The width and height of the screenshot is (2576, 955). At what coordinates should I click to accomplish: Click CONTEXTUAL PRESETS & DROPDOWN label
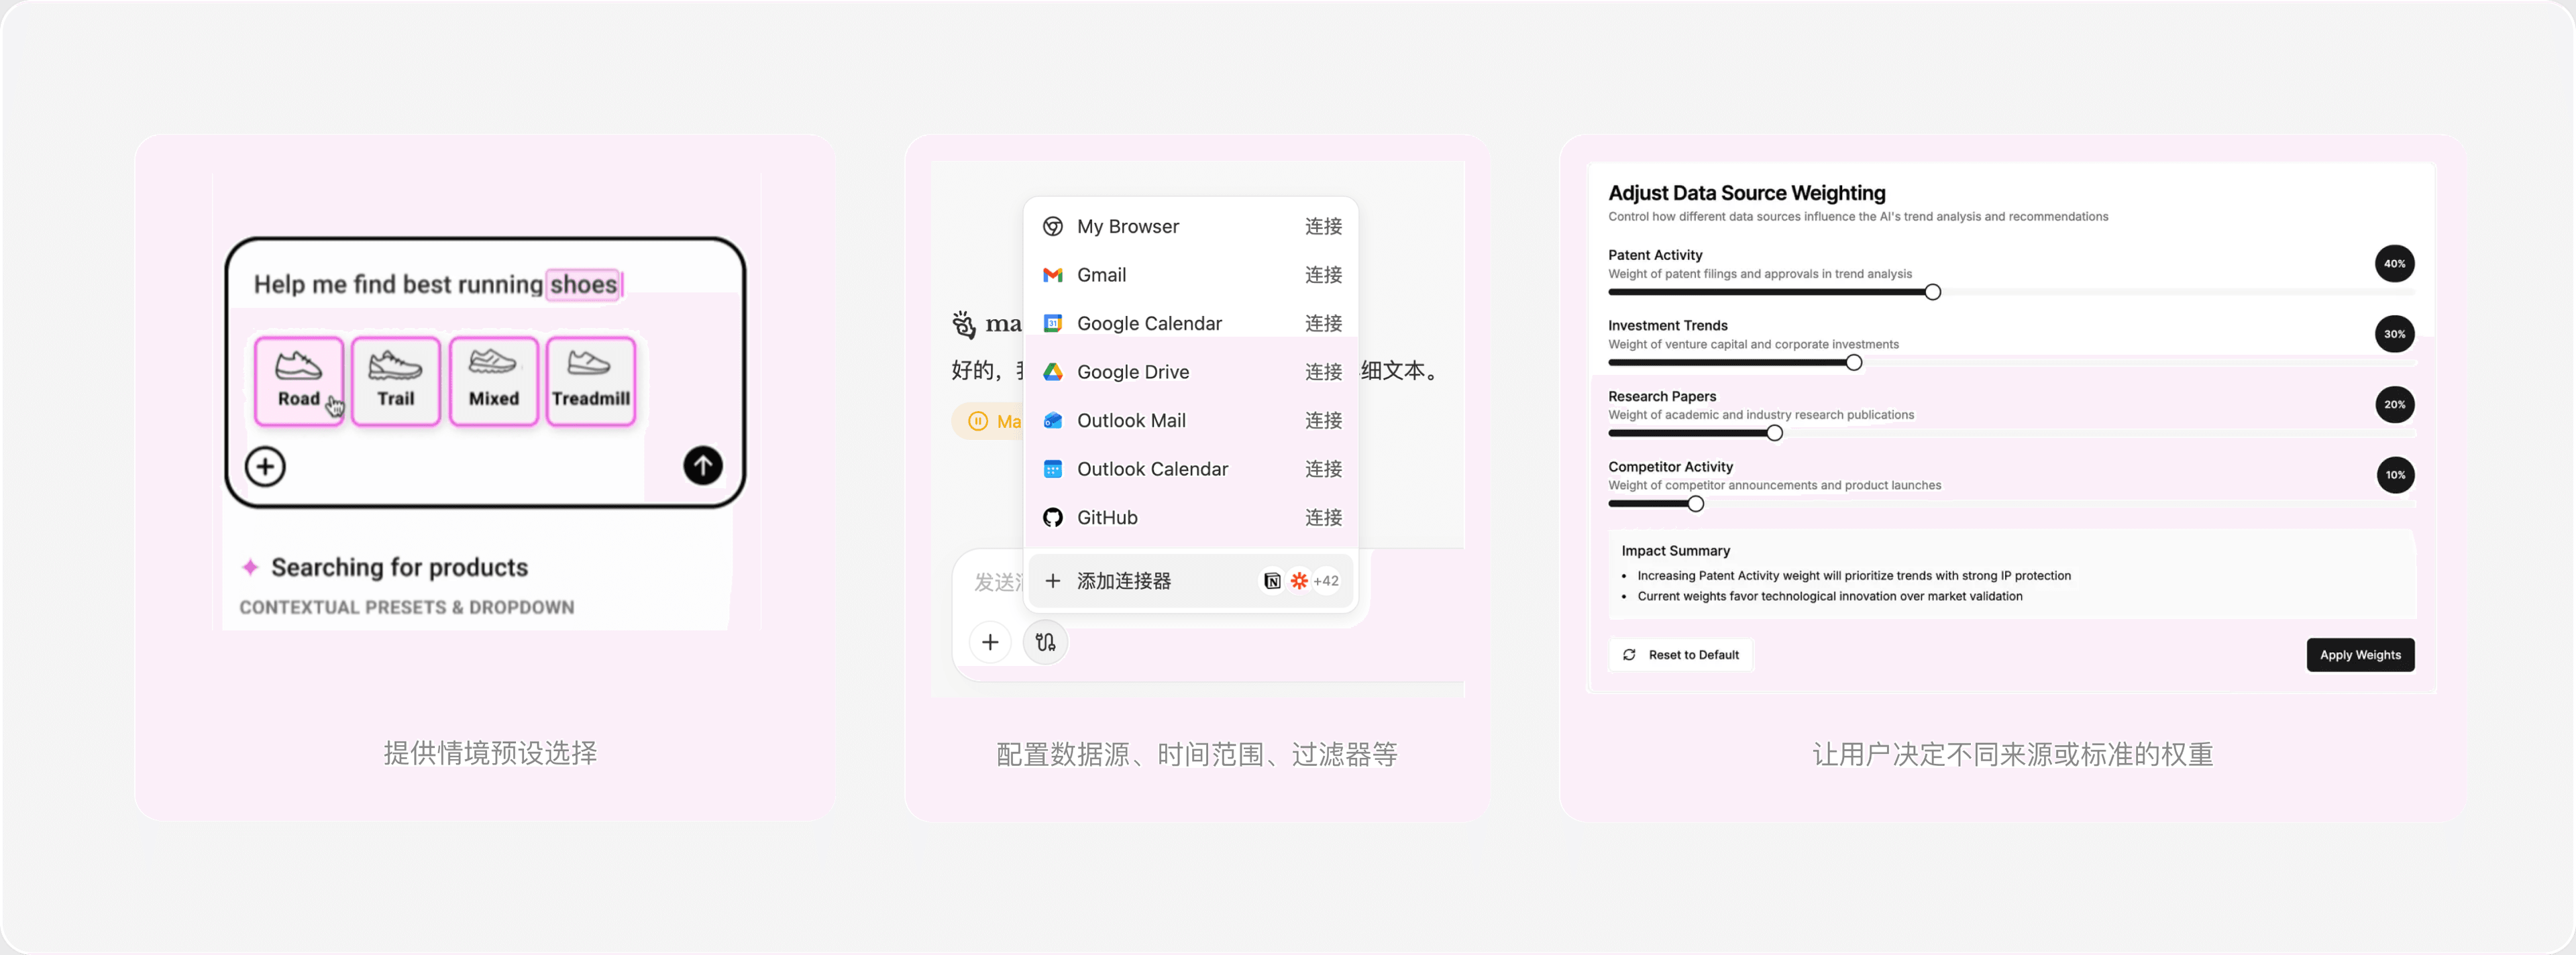[406, 607]
